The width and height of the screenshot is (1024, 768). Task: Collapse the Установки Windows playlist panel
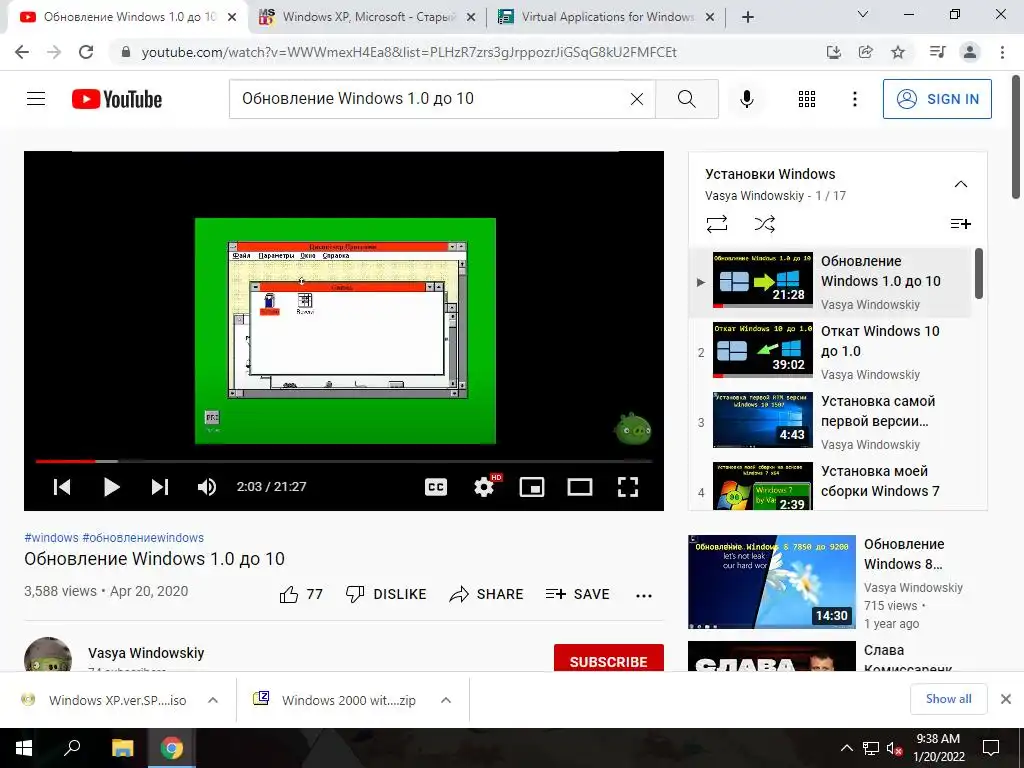click(961, 184)
